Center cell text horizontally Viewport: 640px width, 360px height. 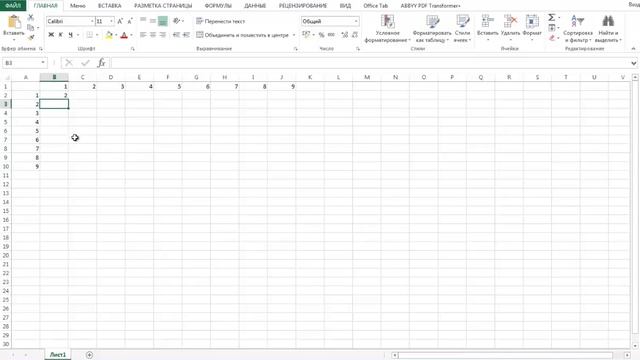click(x=153, y=35)
